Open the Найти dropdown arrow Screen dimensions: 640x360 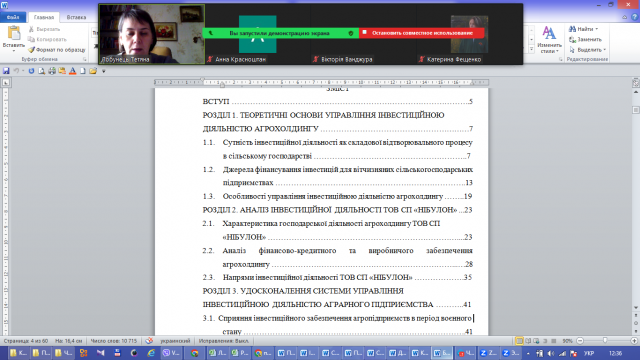pyautogui.click(x=597, y=29)
